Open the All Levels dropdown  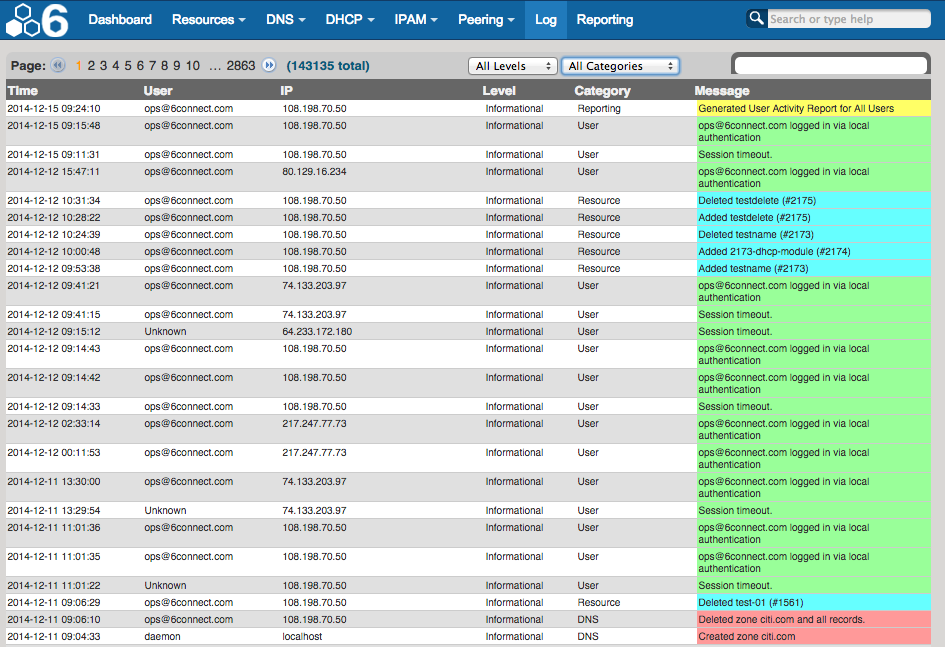pos(512,66)
